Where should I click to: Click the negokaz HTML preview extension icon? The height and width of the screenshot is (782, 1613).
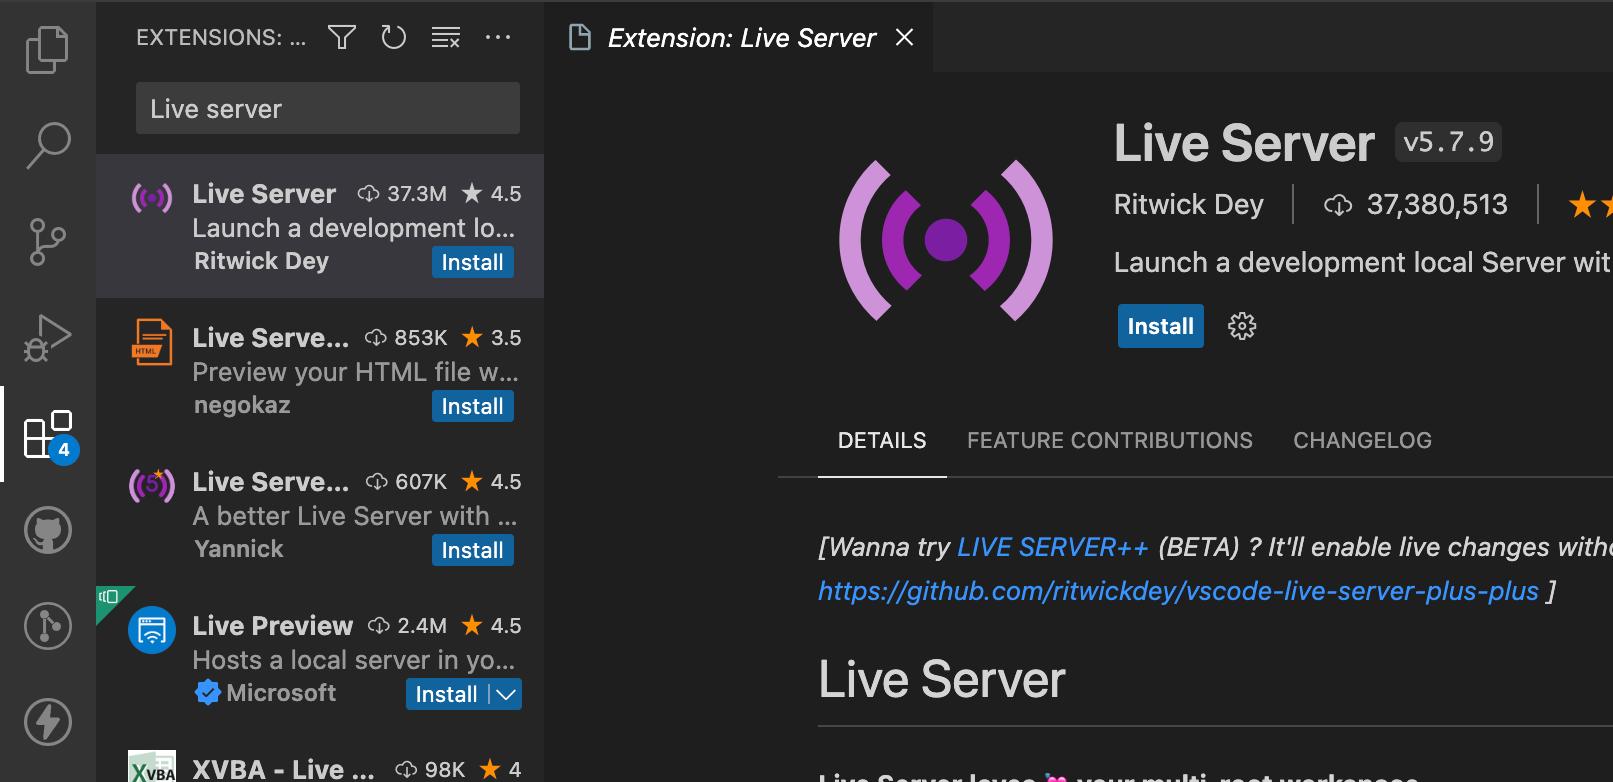(152, 342)
